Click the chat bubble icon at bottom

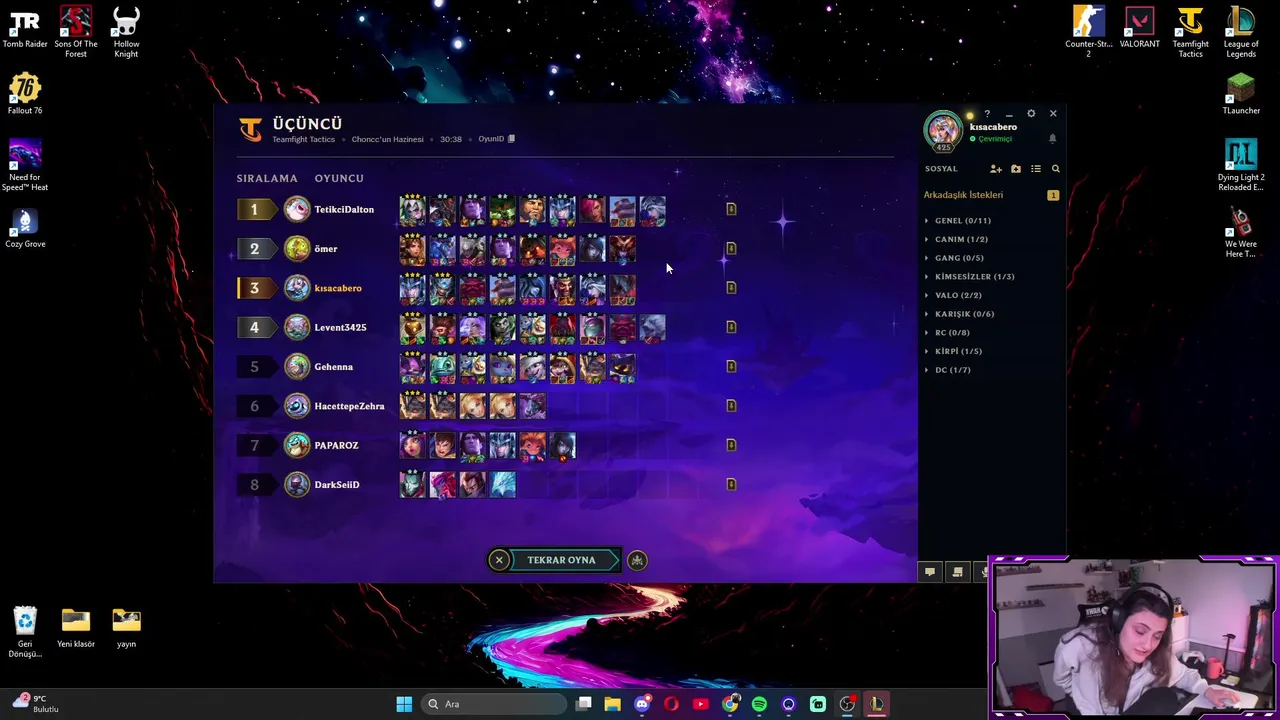tap(930, 572)
